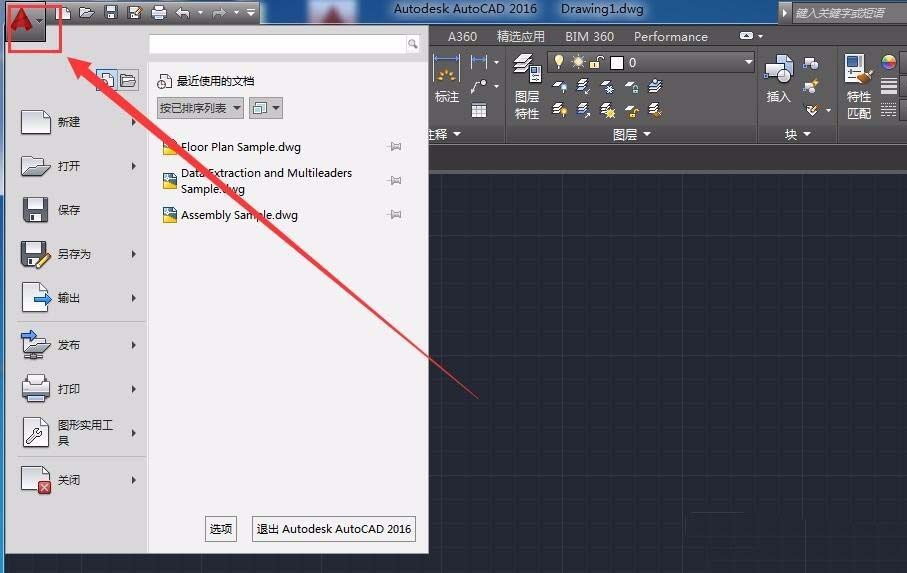
Task: Click 标注 dimension tool
Action: coord(447,79)
